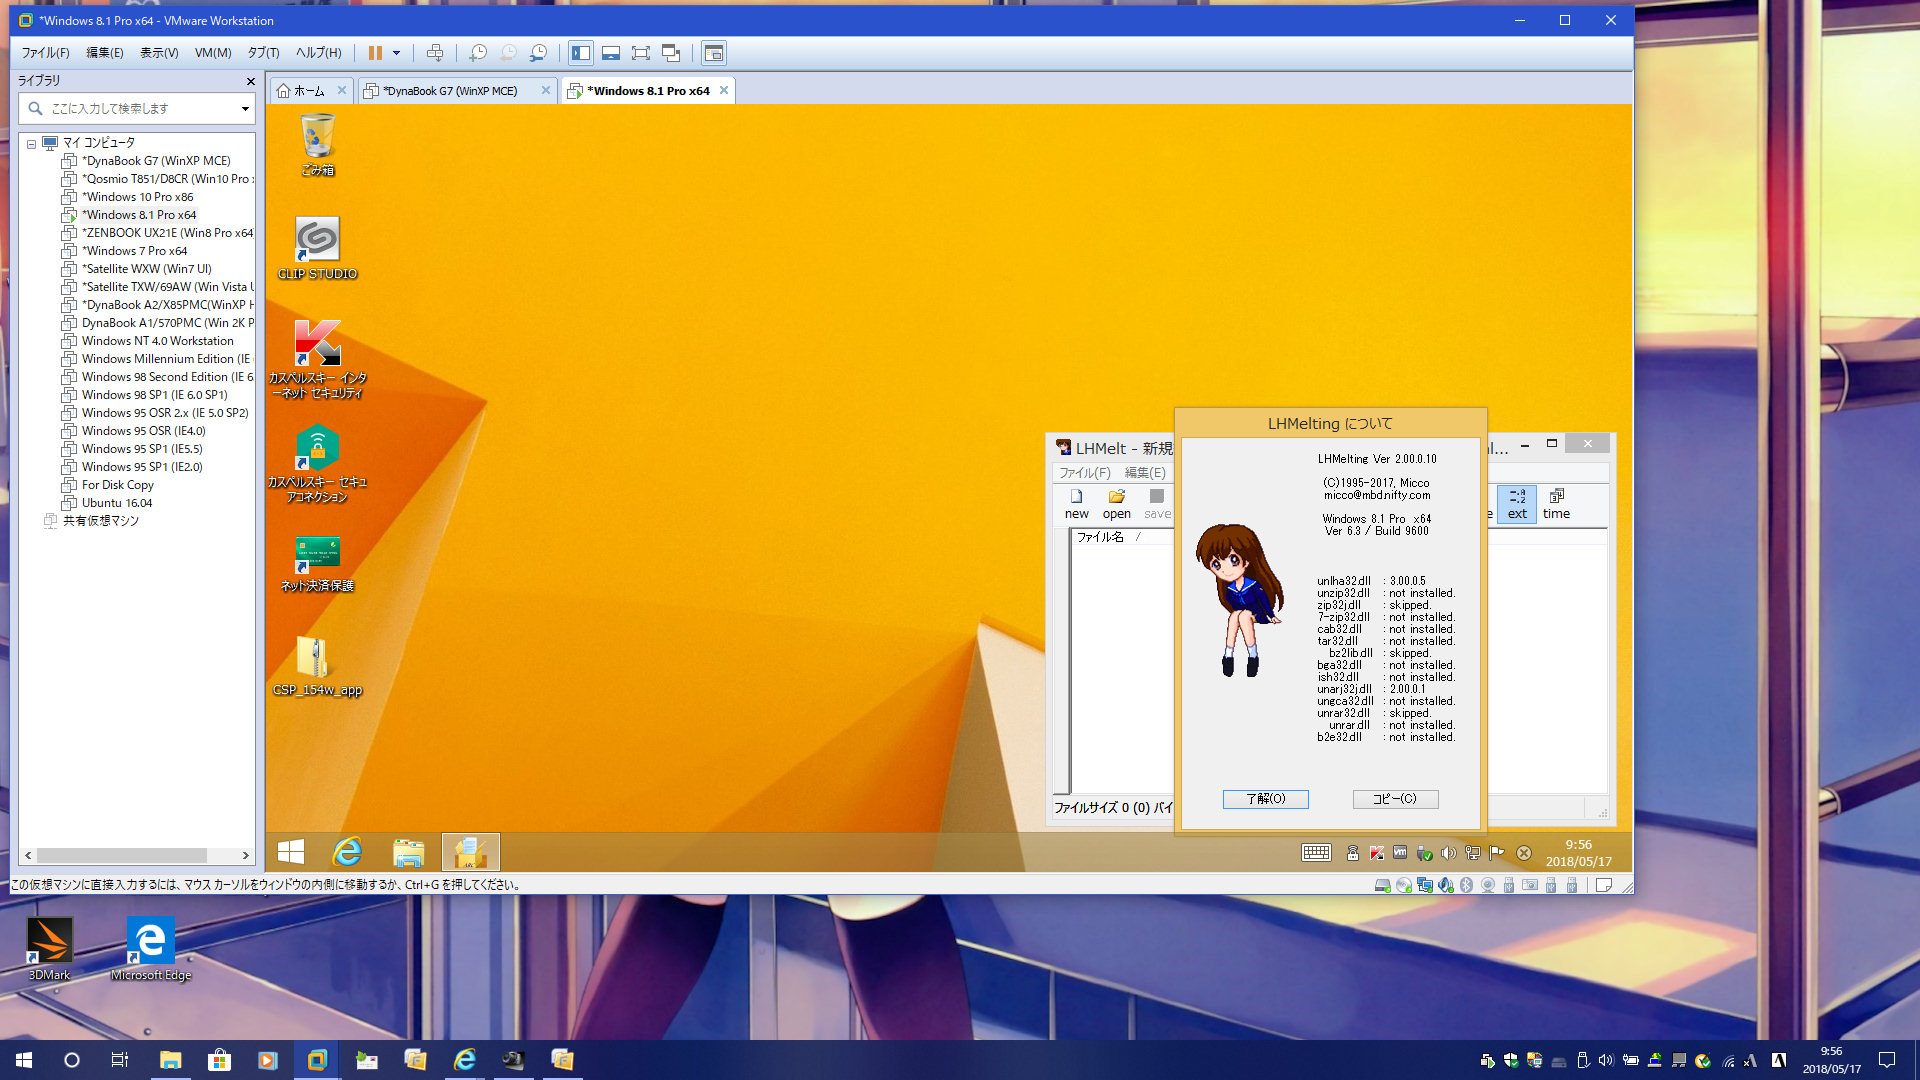Open Internet Explorer in the guest taskbar
The image size is (1920, 1080).
tap(348, 852)
